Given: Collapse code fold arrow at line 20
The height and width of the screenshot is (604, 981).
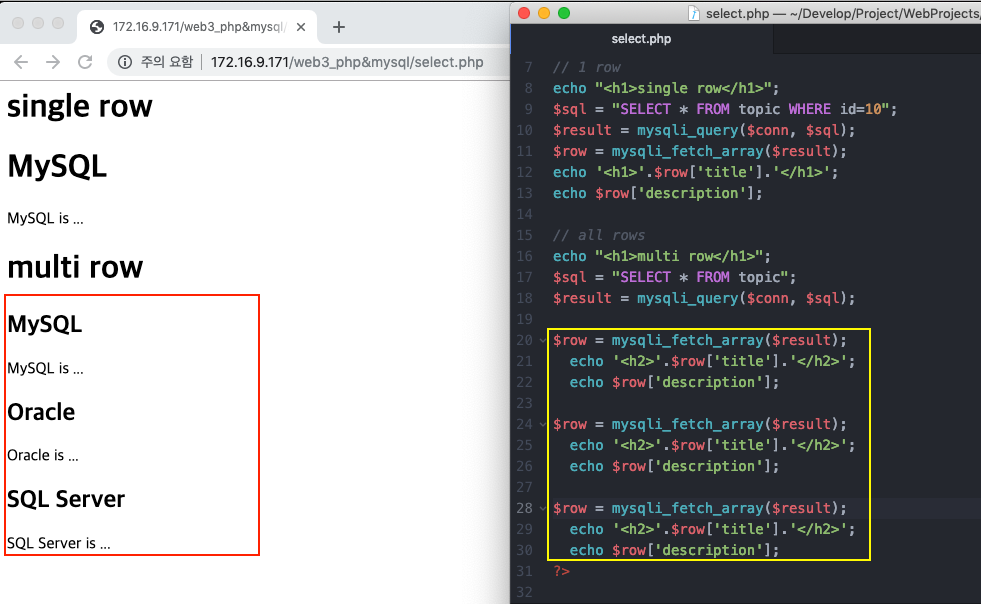Looking at the screenshot, I should [x=542, y=340].
